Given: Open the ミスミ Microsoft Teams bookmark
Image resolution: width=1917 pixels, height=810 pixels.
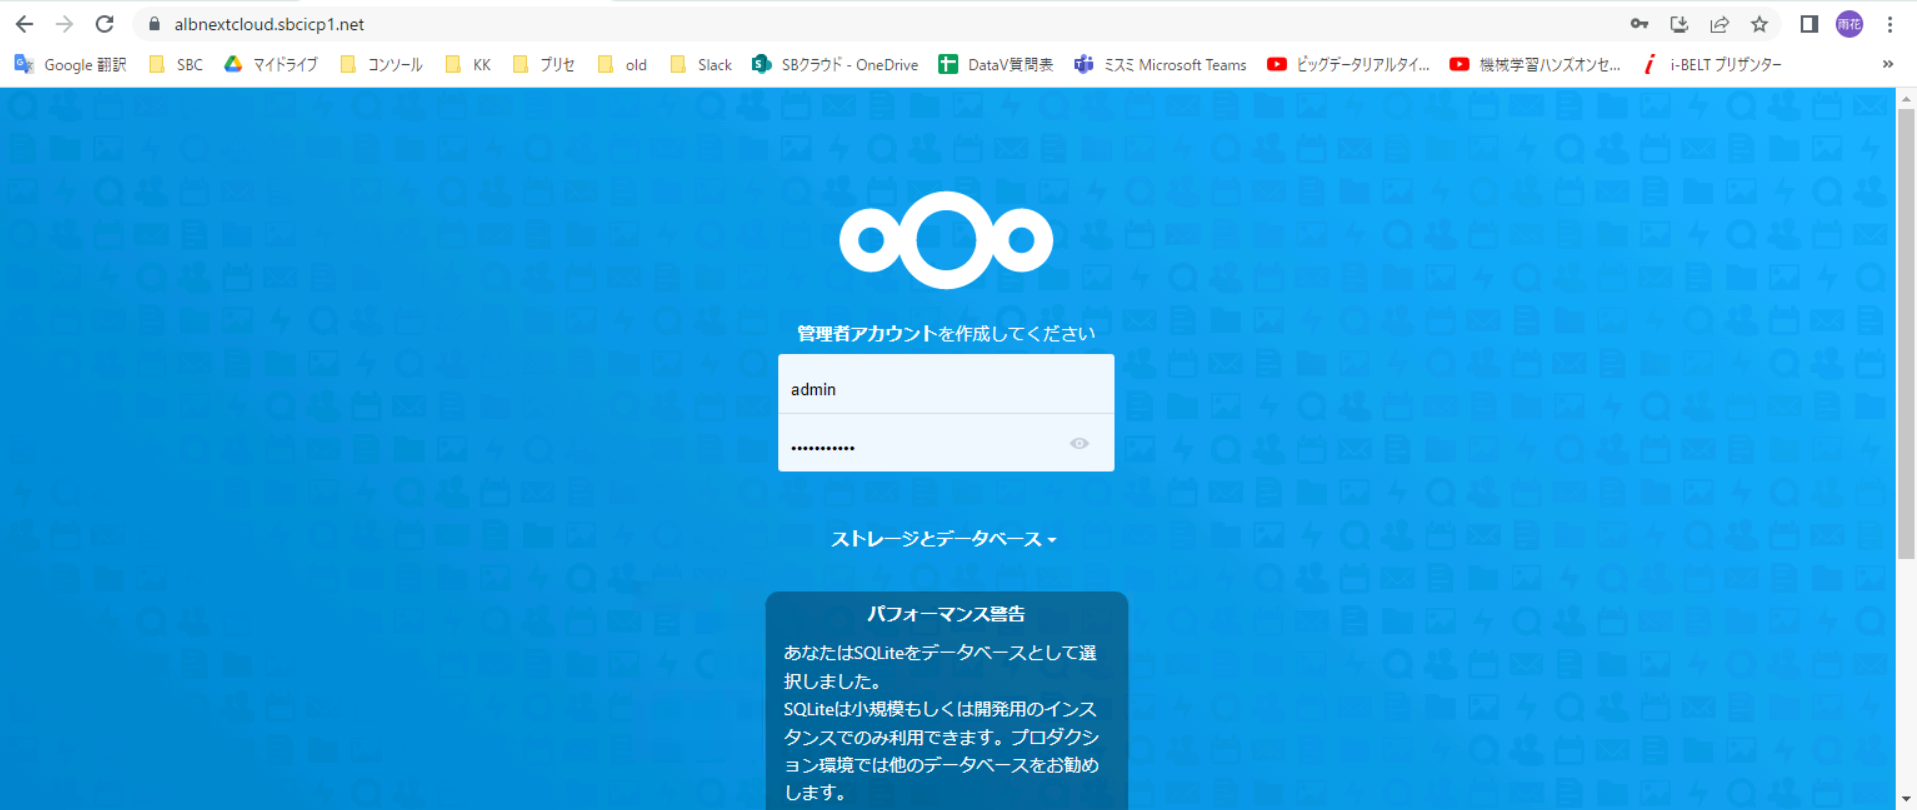Looking at the screenshot, I should 1160,65.
